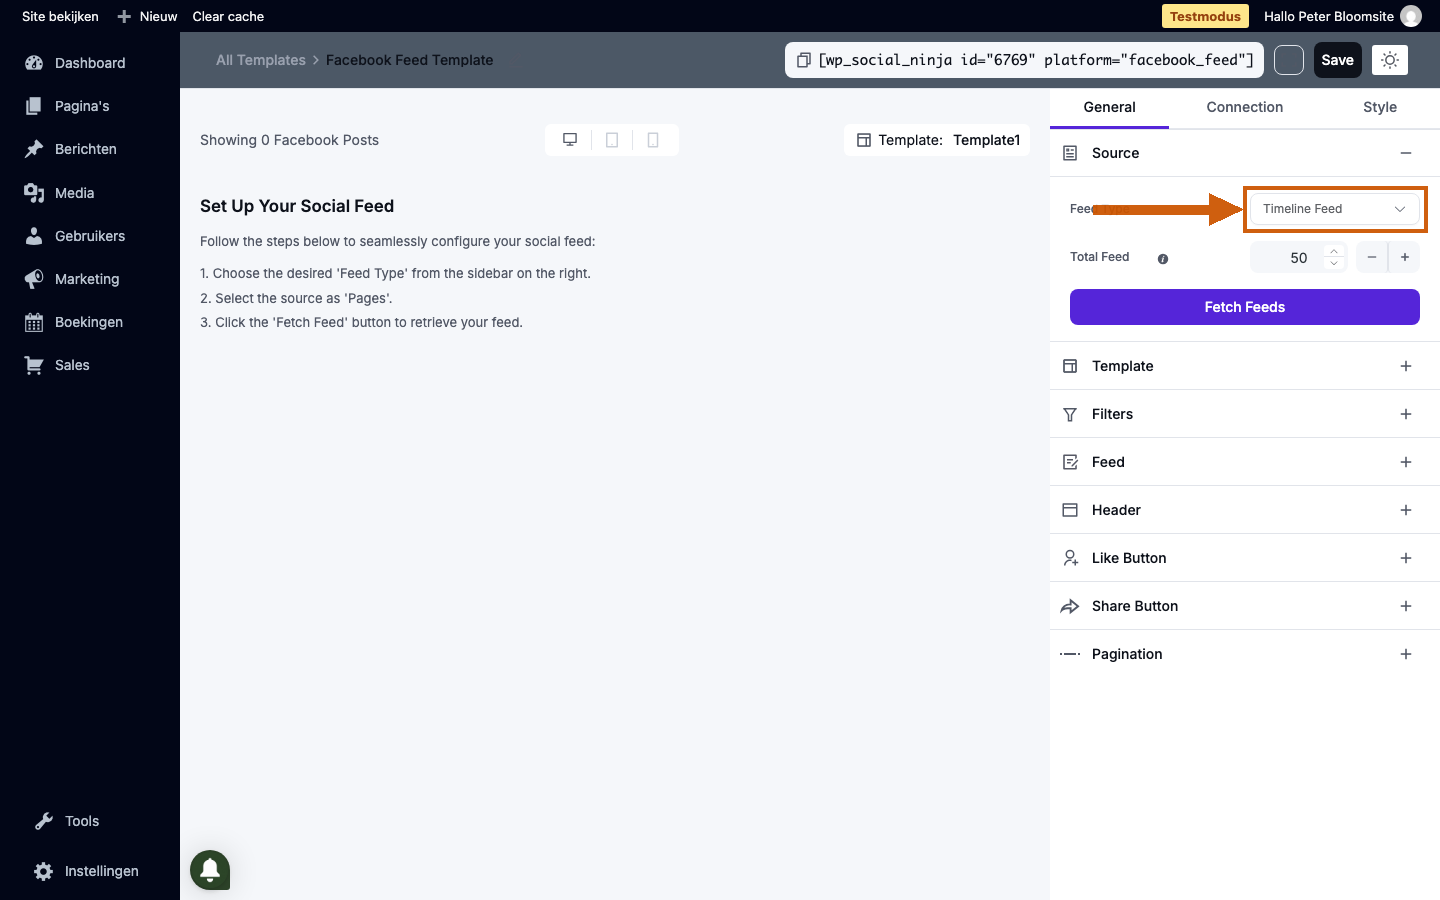
Task: Open Tools wrench icon
Action: [x=44, y=821]
